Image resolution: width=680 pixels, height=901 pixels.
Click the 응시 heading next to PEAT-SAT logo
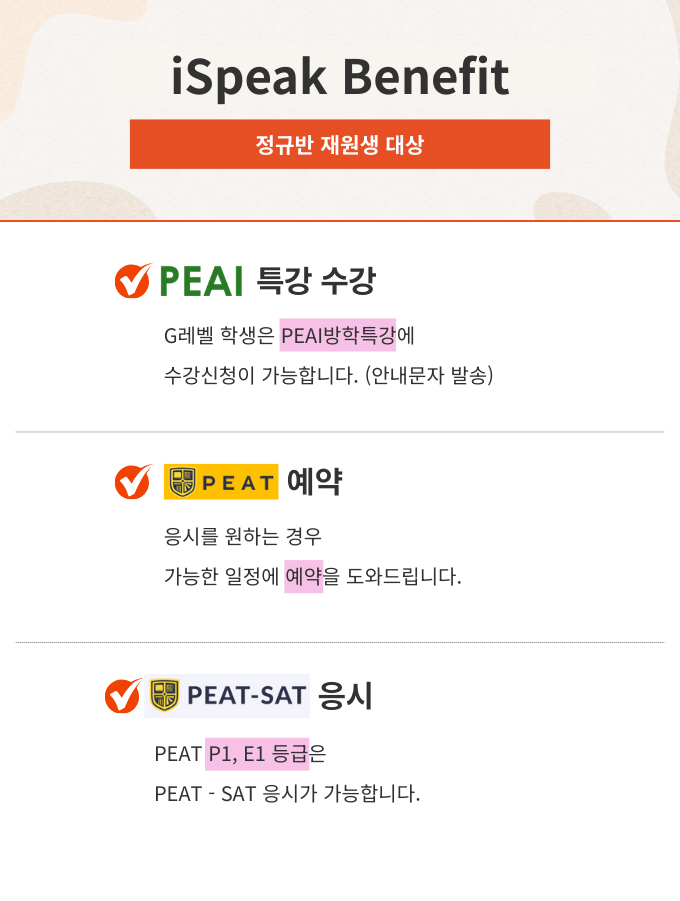pos(345,695)
